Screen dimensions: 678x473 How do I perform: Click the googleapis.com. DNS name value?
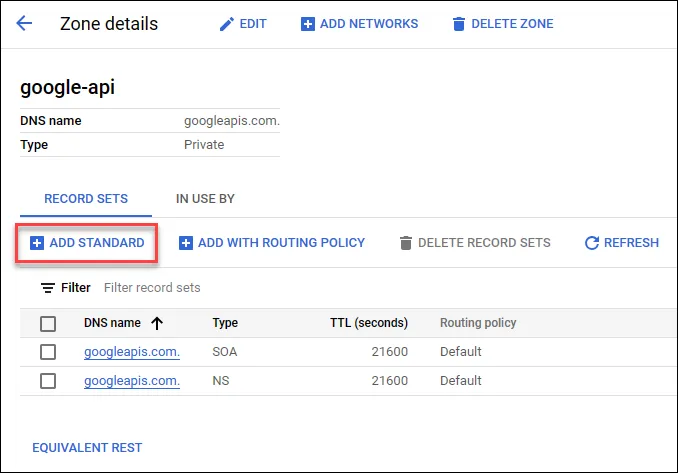tap(232, 121)
